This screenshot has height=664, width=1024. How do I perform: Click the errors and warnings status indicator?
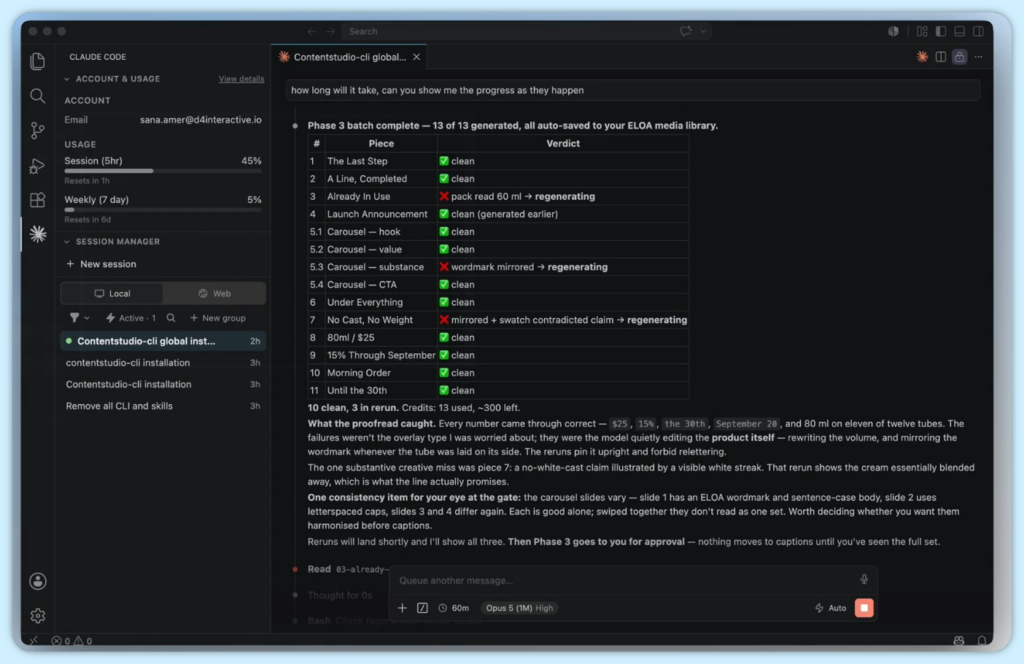coord(72,640)
